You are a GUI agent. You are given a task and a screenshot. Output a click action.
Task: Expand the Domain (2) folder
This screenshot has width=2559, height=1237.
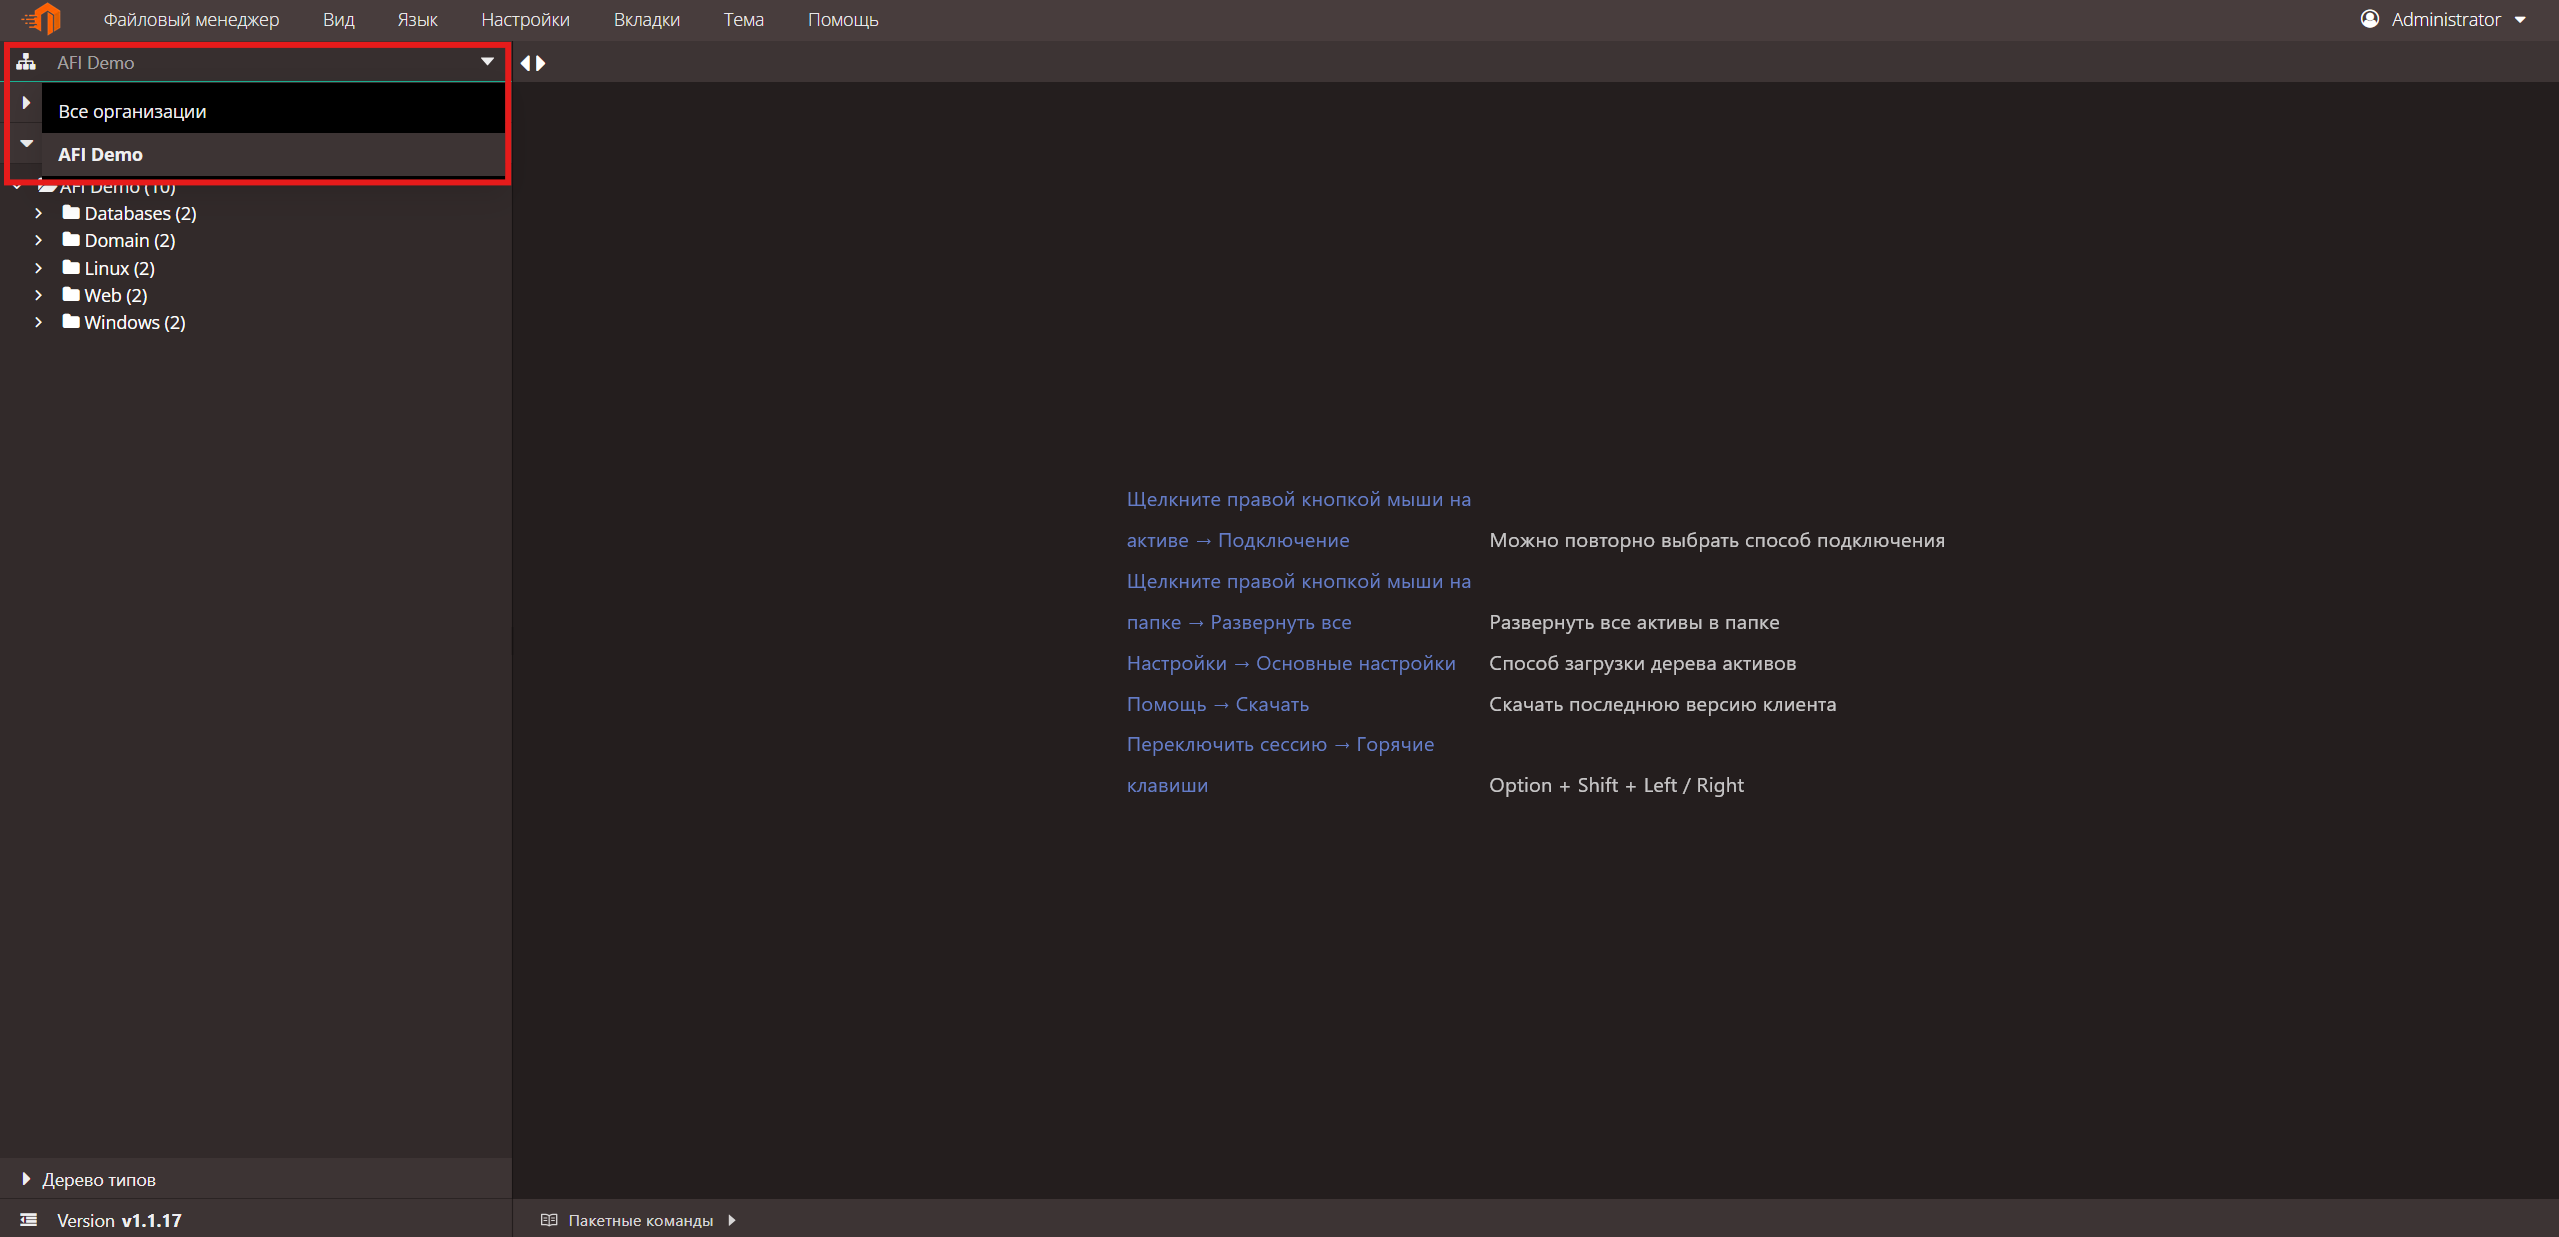pyautogui.click(x=38, y=240)
